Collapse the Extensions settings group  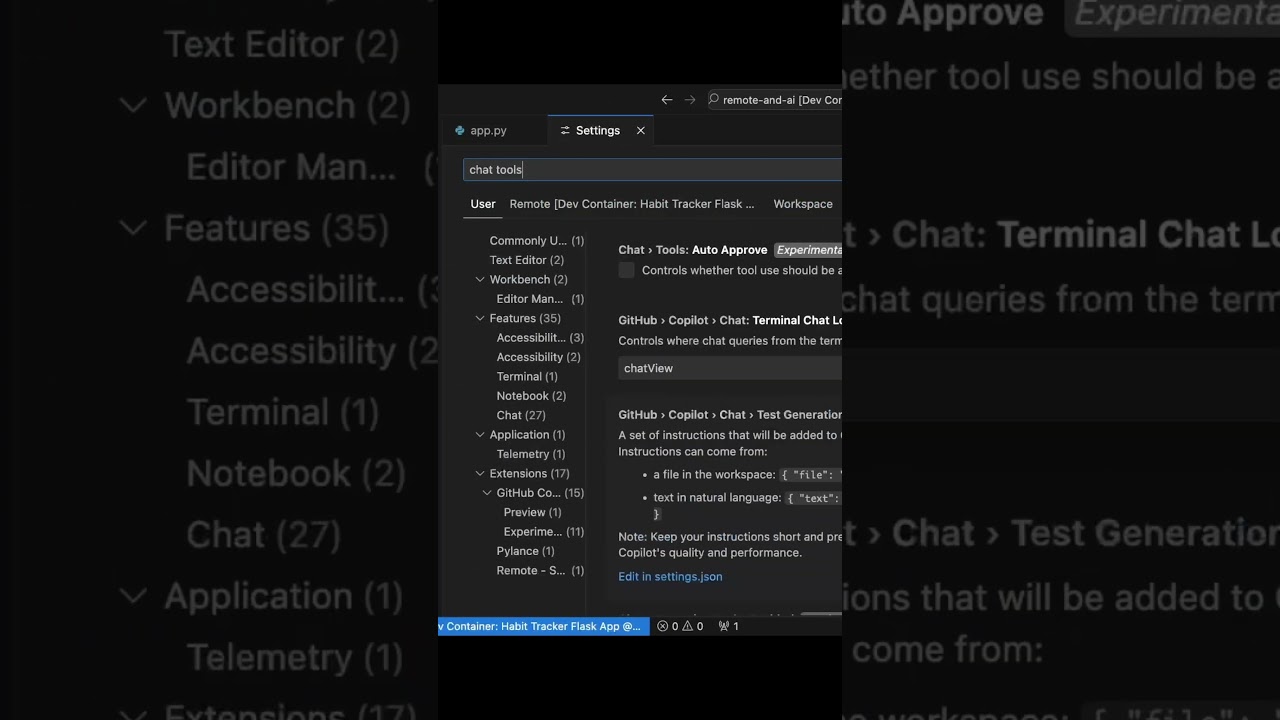pos(480,473)
